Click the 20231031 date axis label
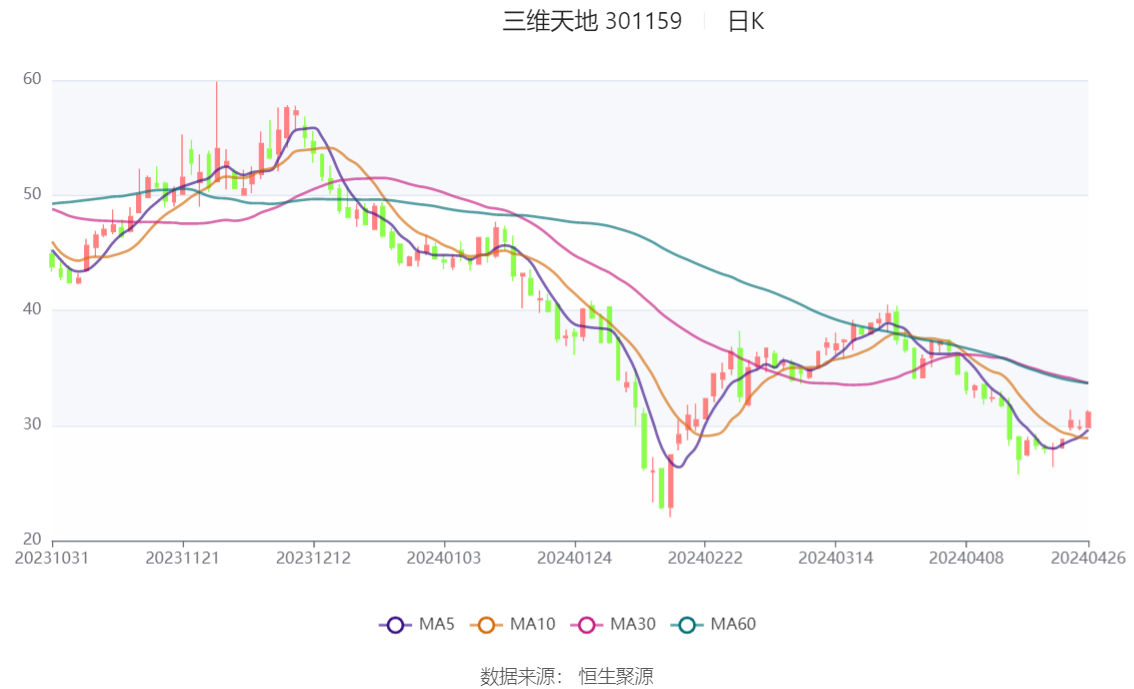Image resolution: width=1134 pixels, height=689 pixels. click(51, 558)
